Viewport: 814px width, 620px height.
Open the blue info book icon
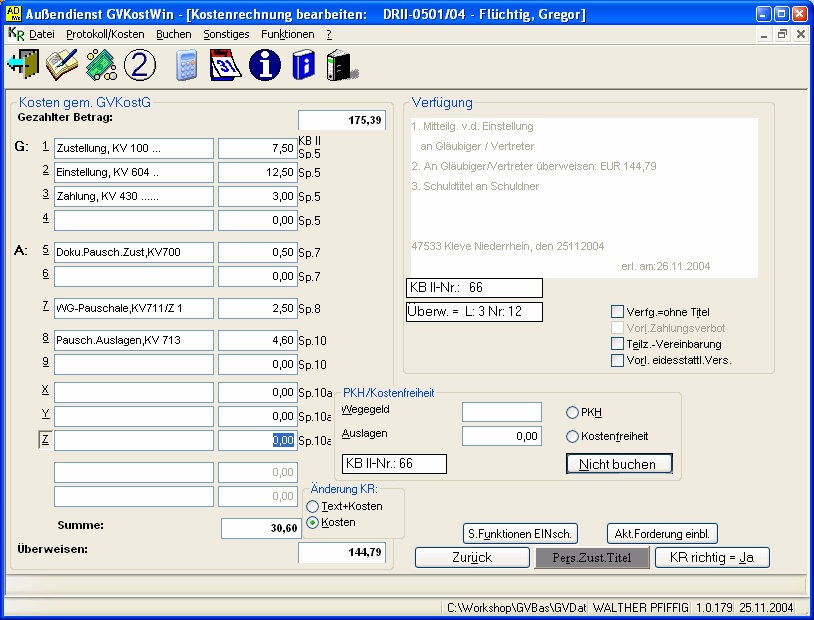303,65
